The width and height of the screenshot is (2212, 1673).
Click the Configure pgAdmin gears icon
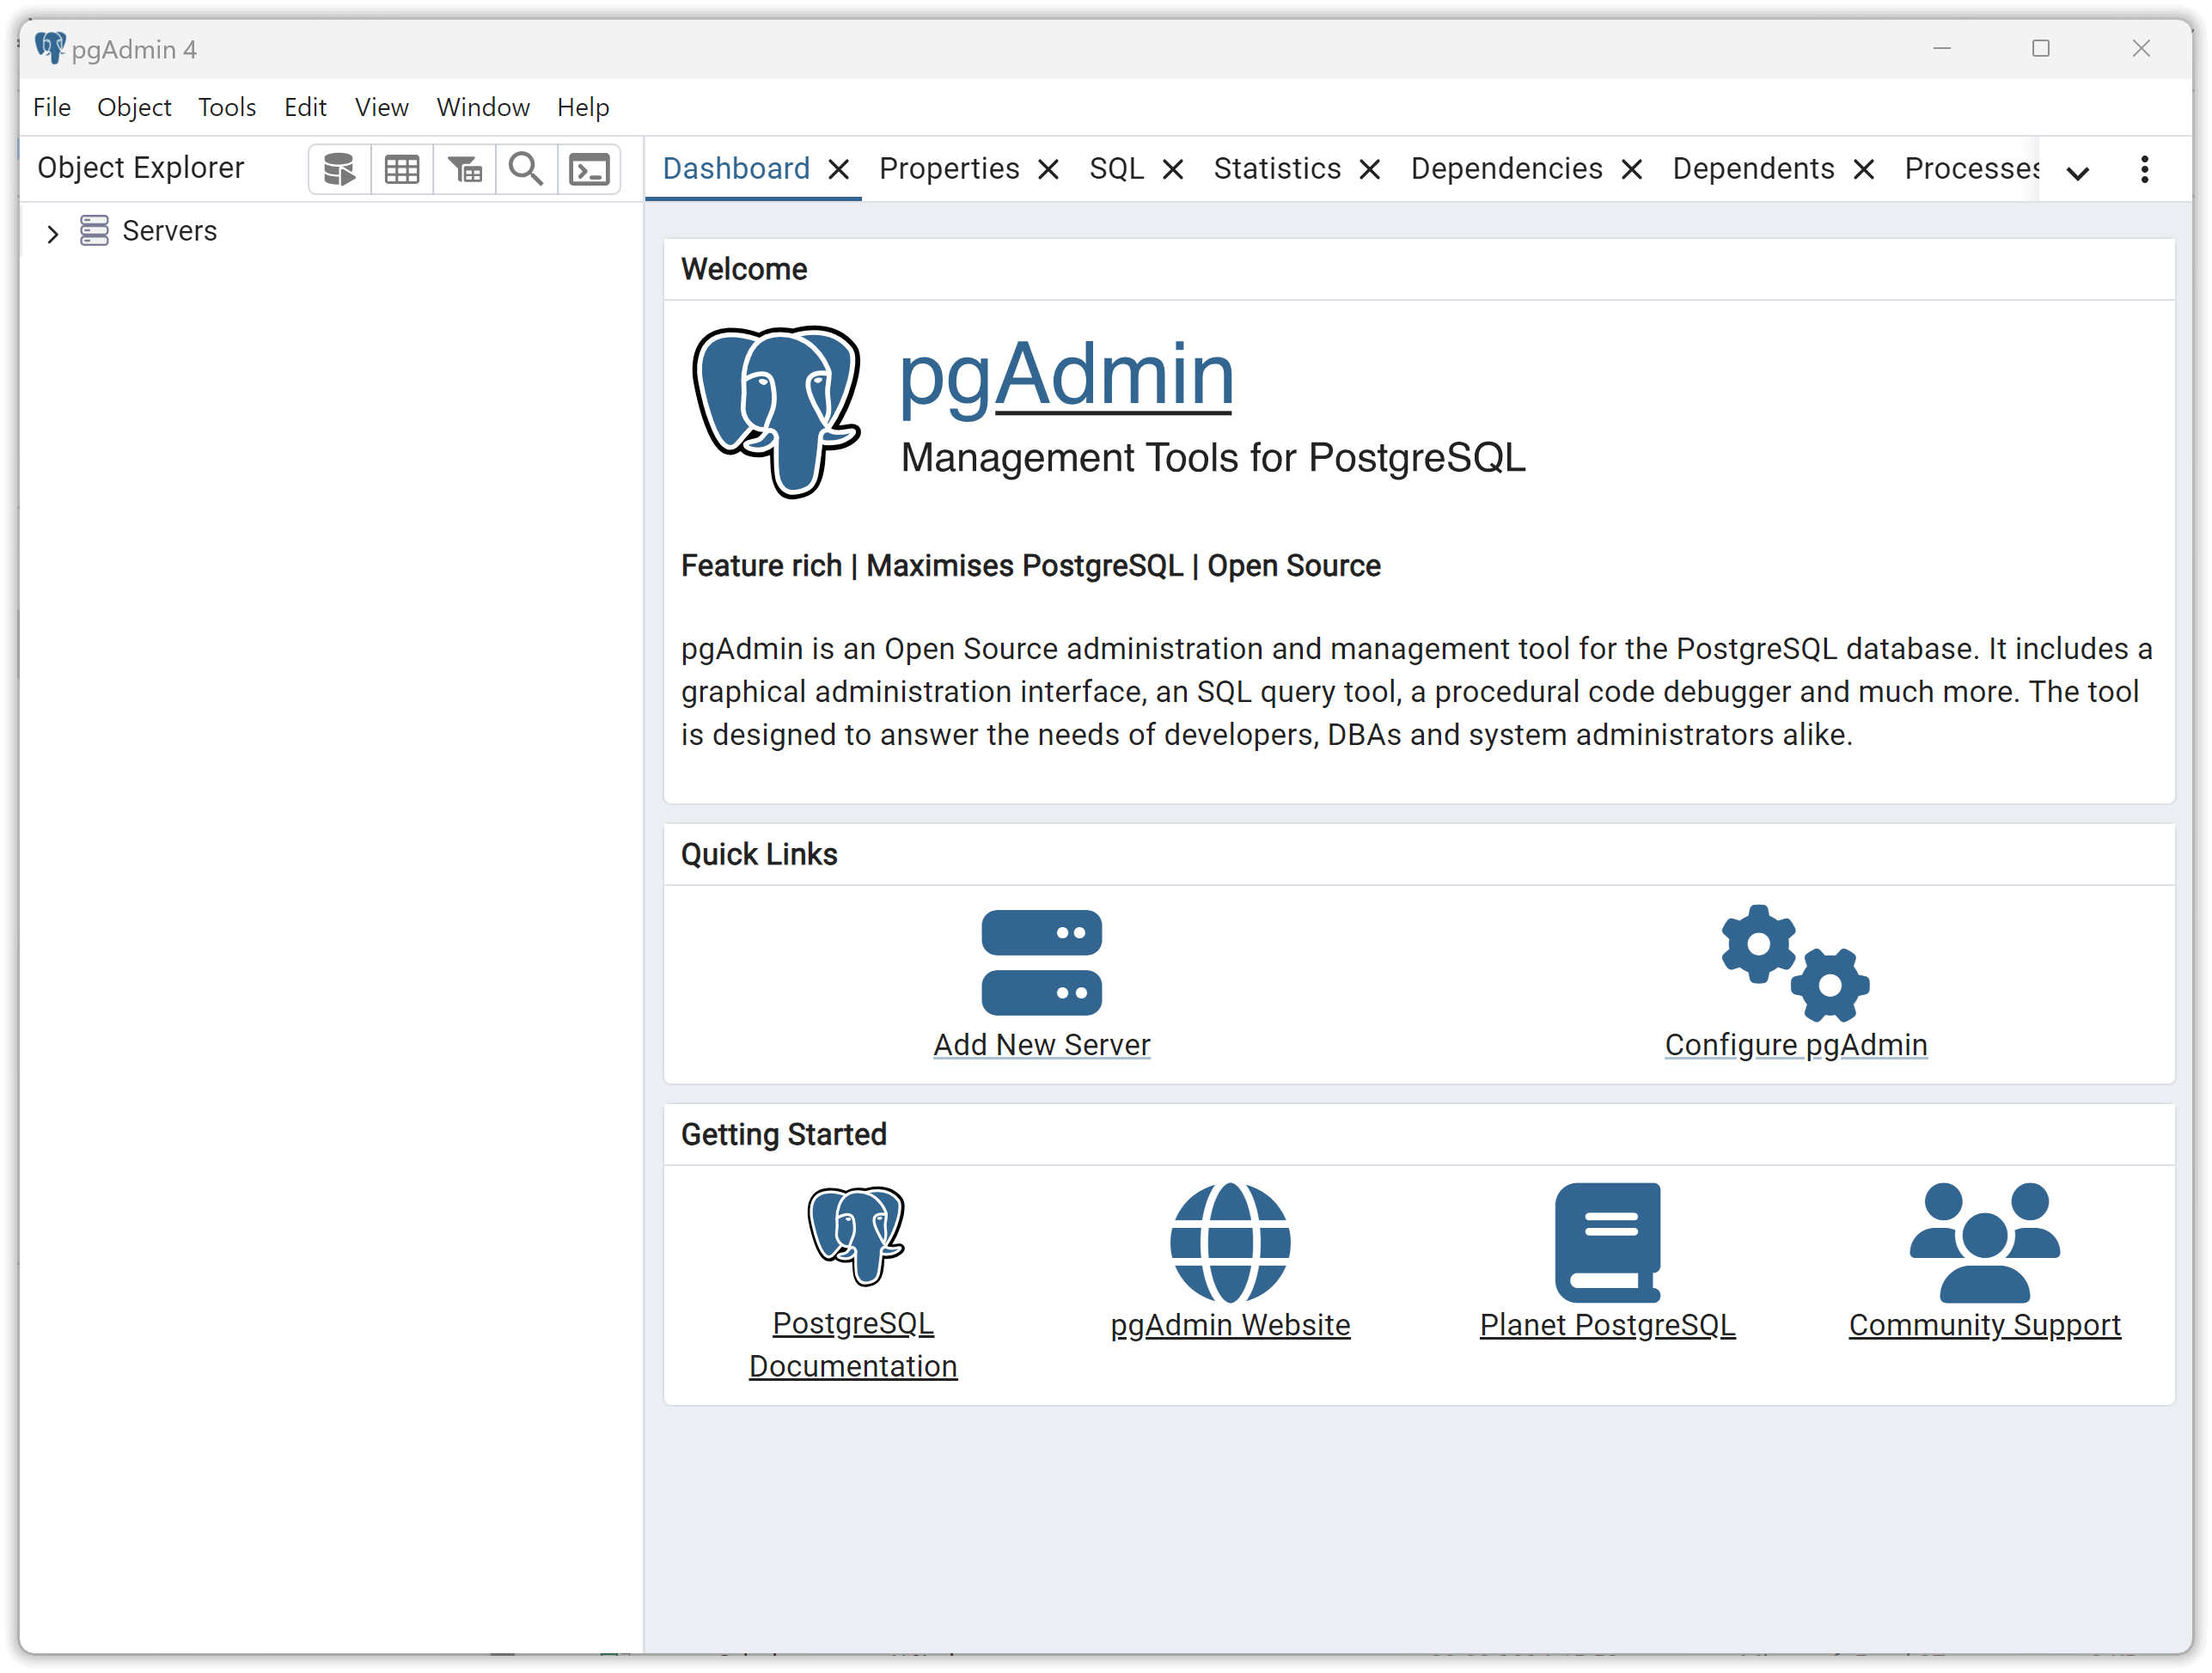[1795, 962]
